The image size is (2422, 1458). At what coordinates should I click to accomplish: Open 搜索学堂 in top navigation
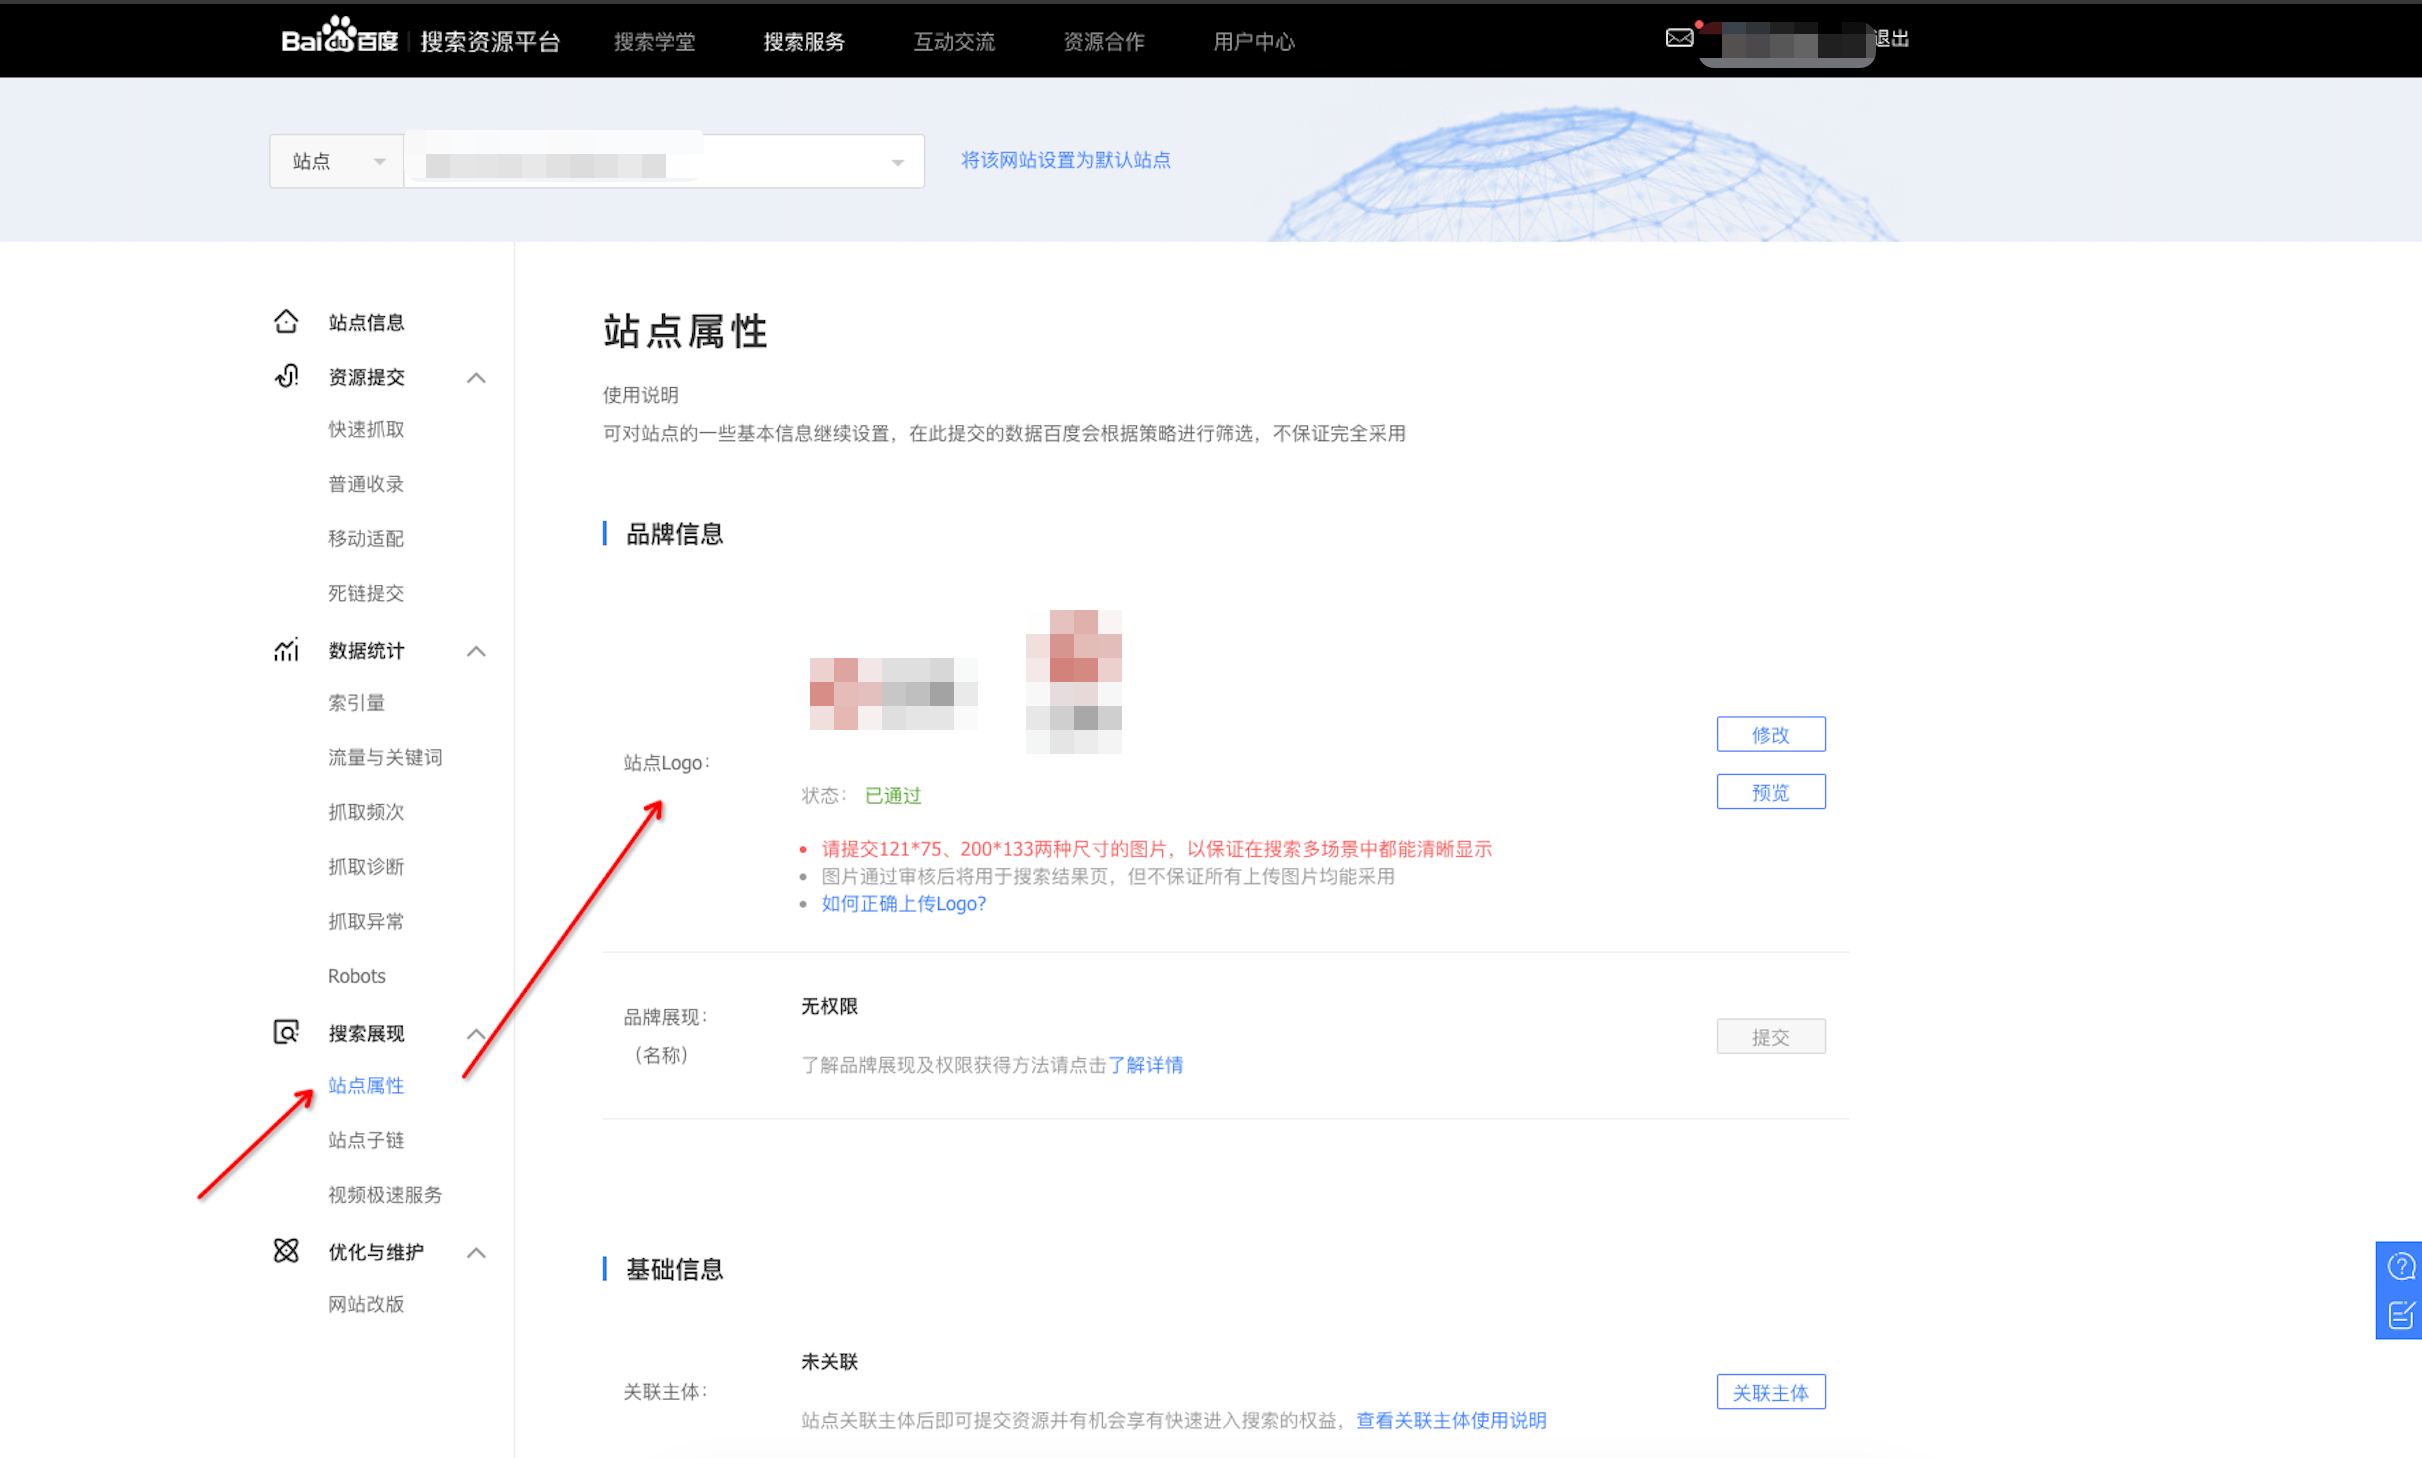click(x=654, y=41)
